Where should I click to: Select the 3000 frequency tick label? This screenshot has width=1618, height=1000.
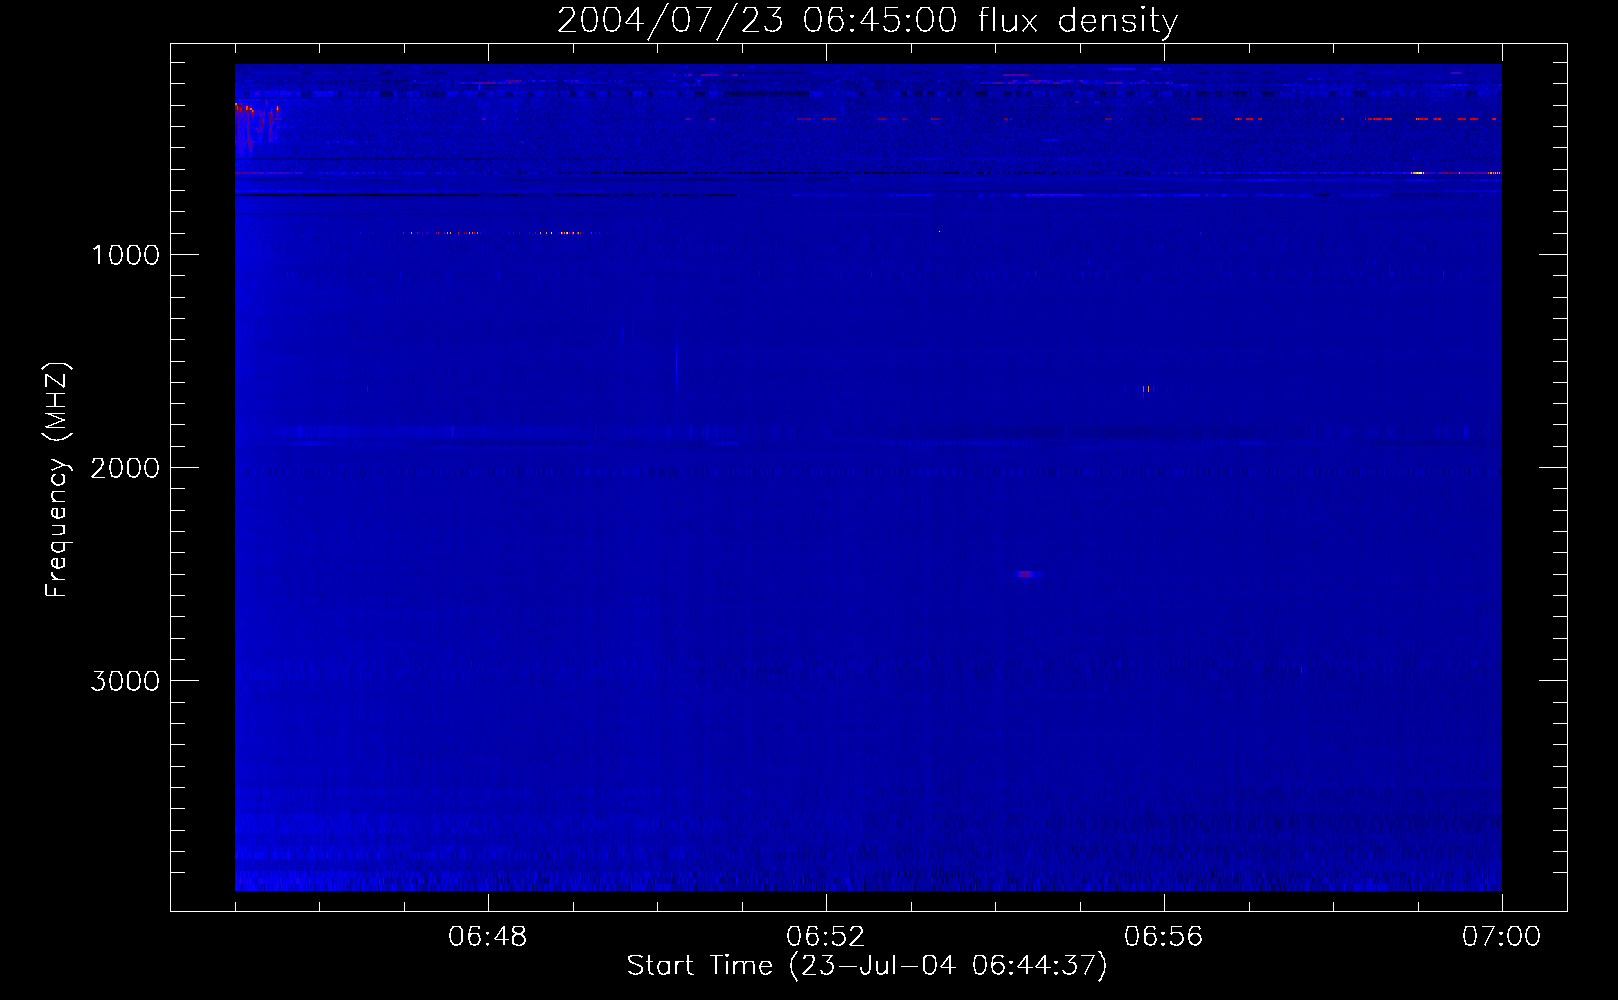[x=125, y=681]
